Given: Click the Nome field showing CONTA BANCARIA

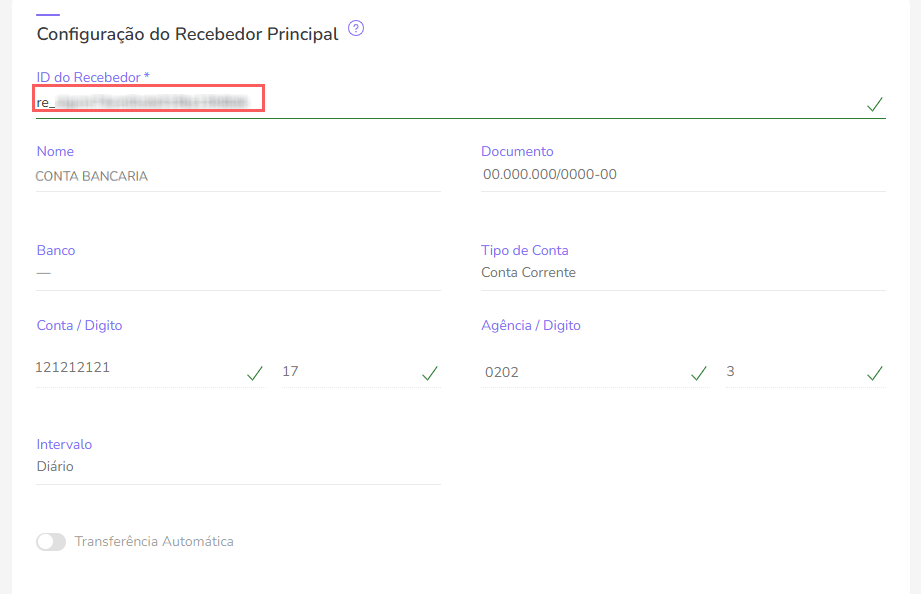Looking at the screenshot, I should click(238, 174).
